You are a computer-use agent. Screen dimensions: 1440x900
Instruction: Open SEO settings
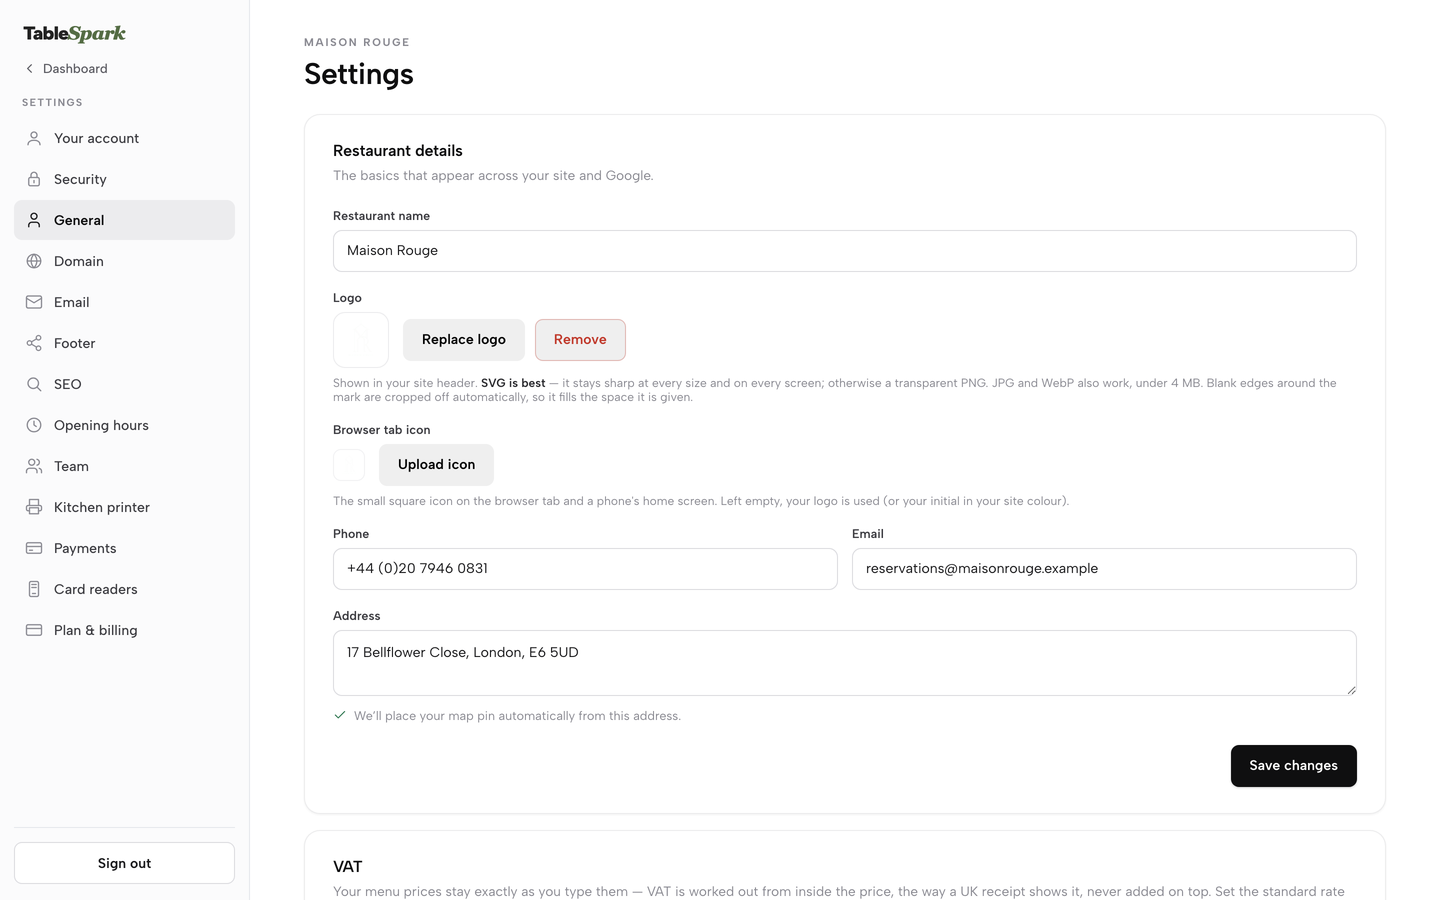click(x=124, y=384)
